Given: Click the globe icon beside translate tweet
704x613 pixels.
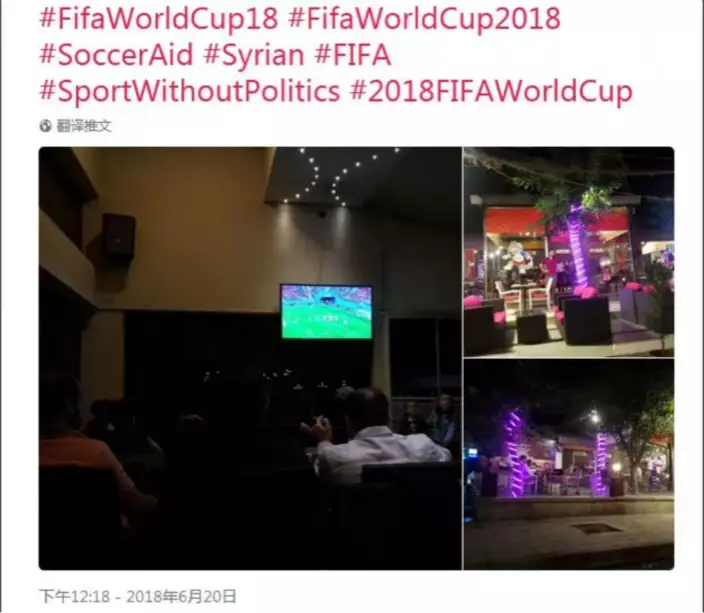Looking at the screenshot, I should coord(45,126).
